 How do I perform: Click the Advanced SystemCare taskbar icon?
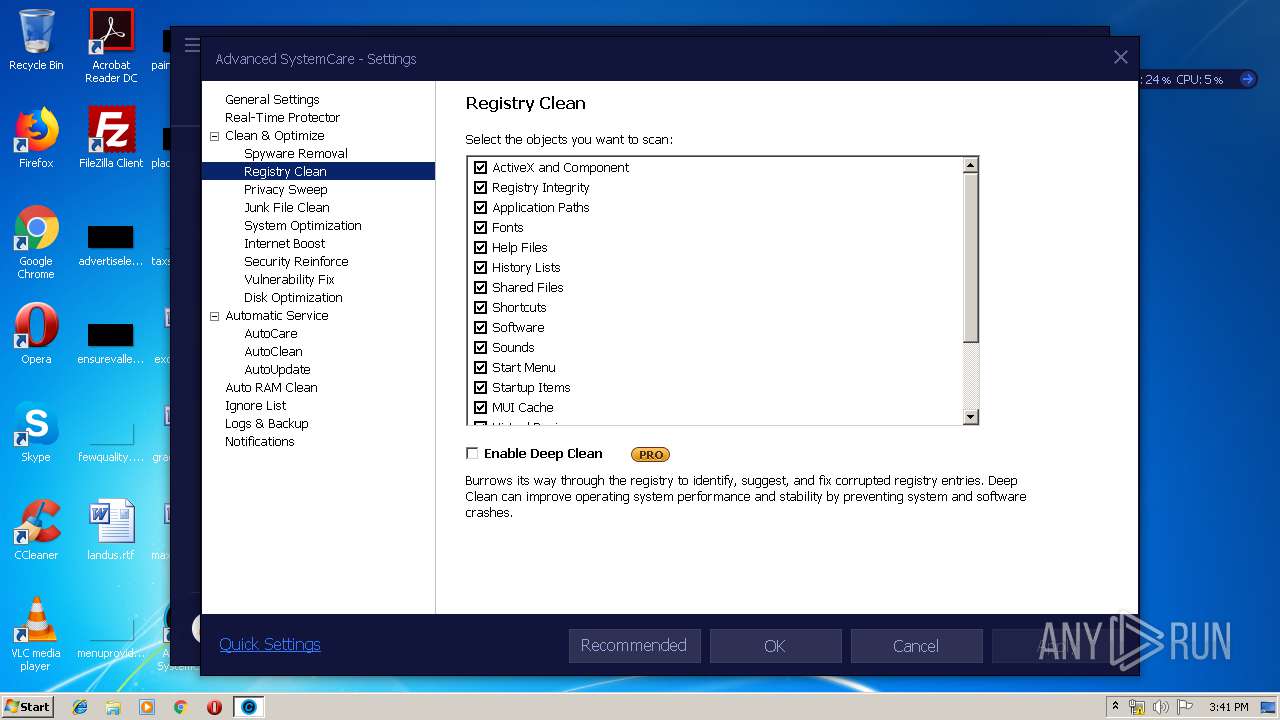[249, 707]
